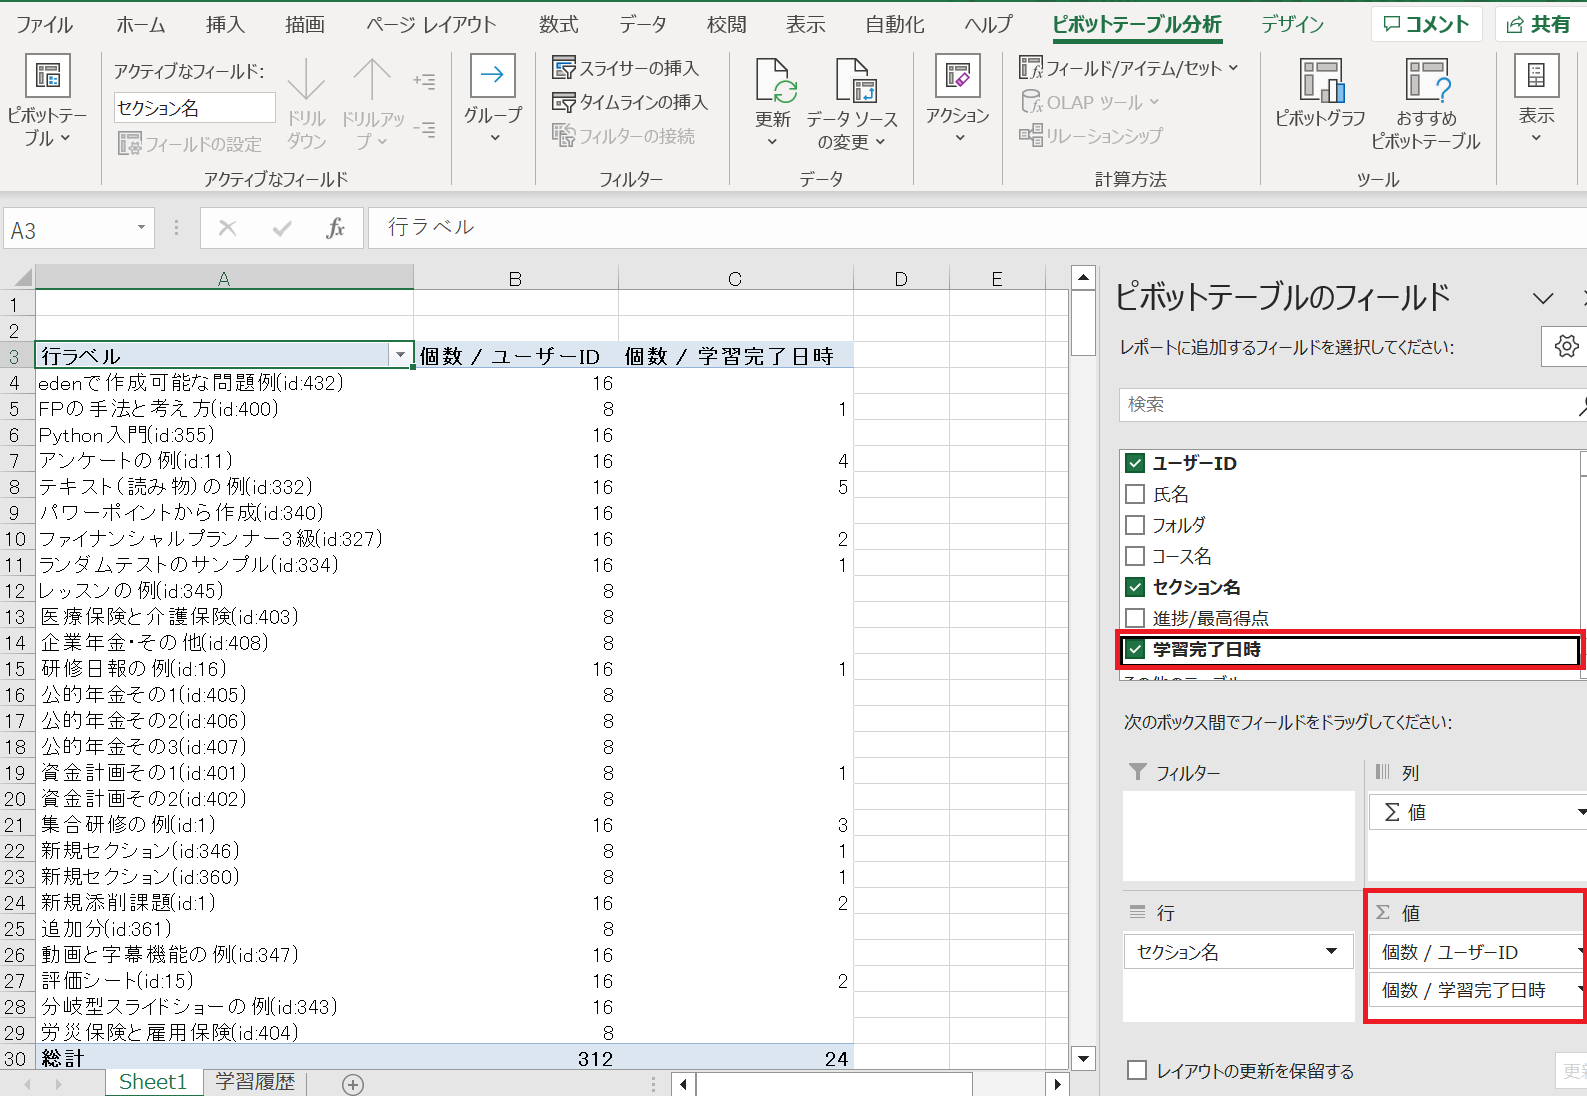1587x1096 pixels.
Task: Check the フォルダ field checkbox
Action: [1135, 525]
